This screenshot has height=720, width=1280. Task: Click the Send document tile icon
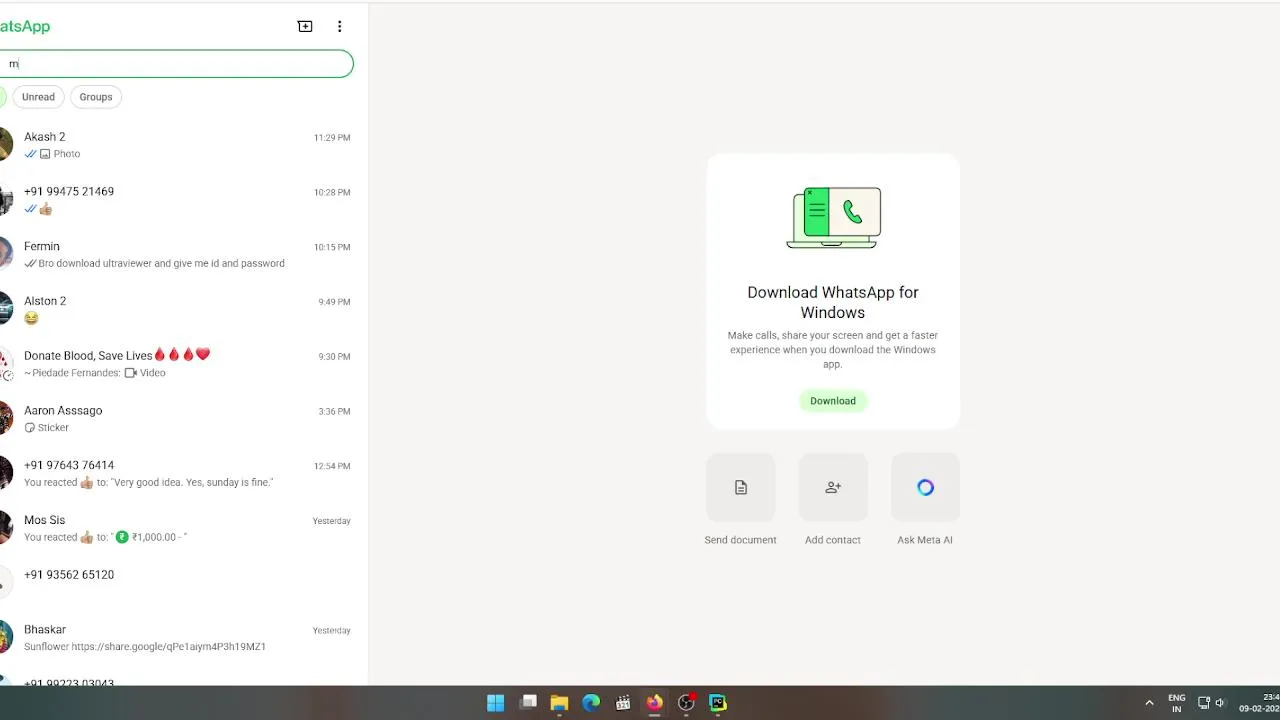[741, 487]
